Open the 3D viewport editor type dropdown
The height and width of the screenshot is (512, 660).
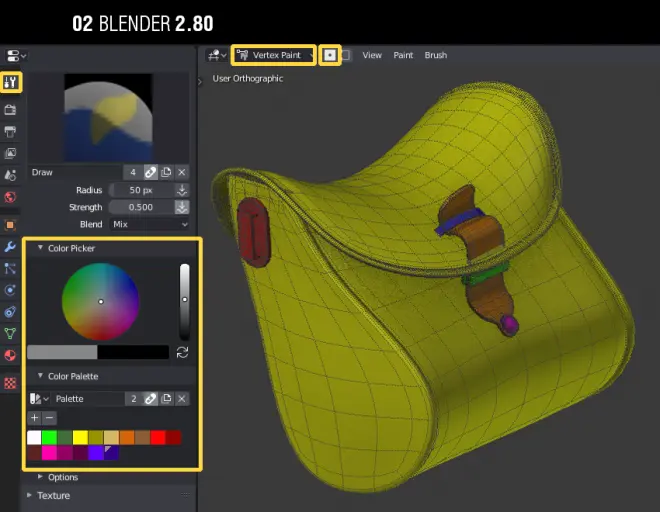point(217,55)
